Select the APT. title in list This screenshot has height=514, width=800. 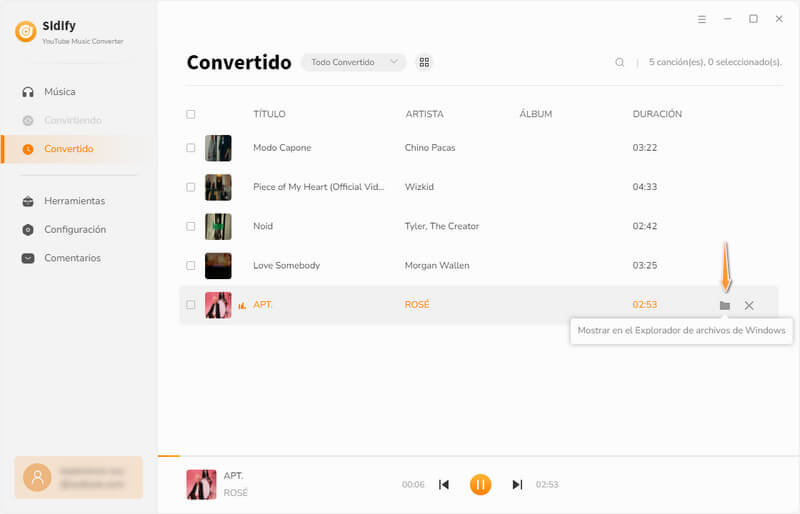pyautogui.click(x=263, y=305)
